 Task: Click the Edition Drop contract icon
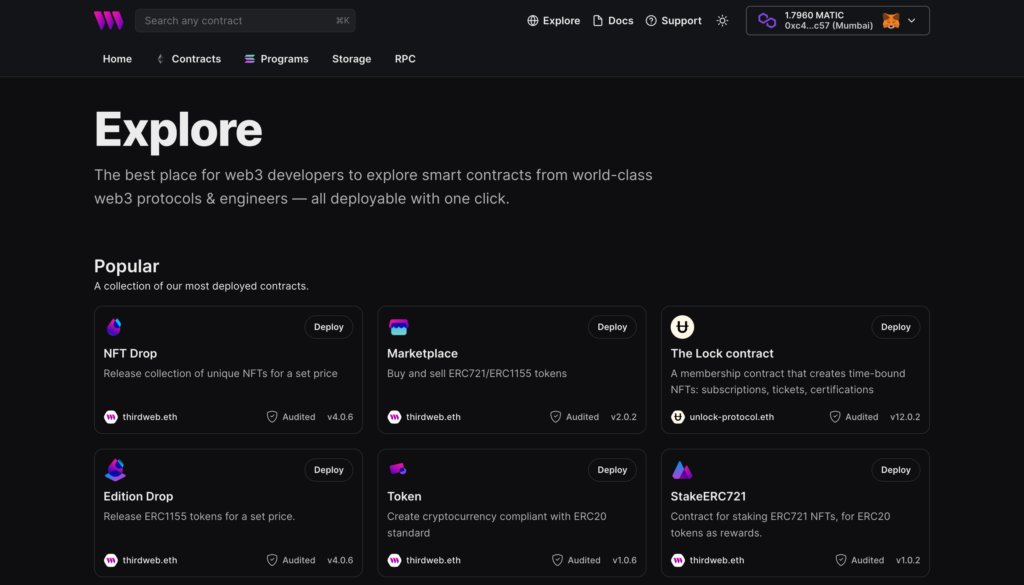point(115,469)
